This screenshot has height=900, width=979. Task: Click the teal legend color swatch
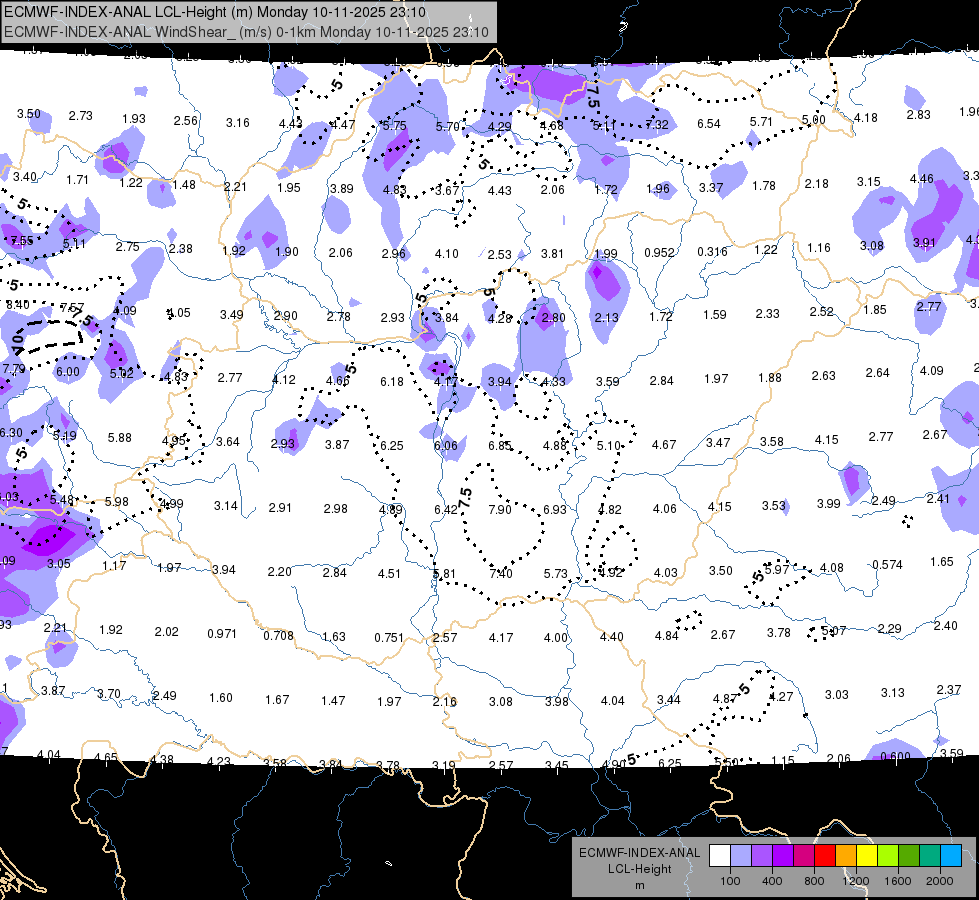[x=930, y=856]
